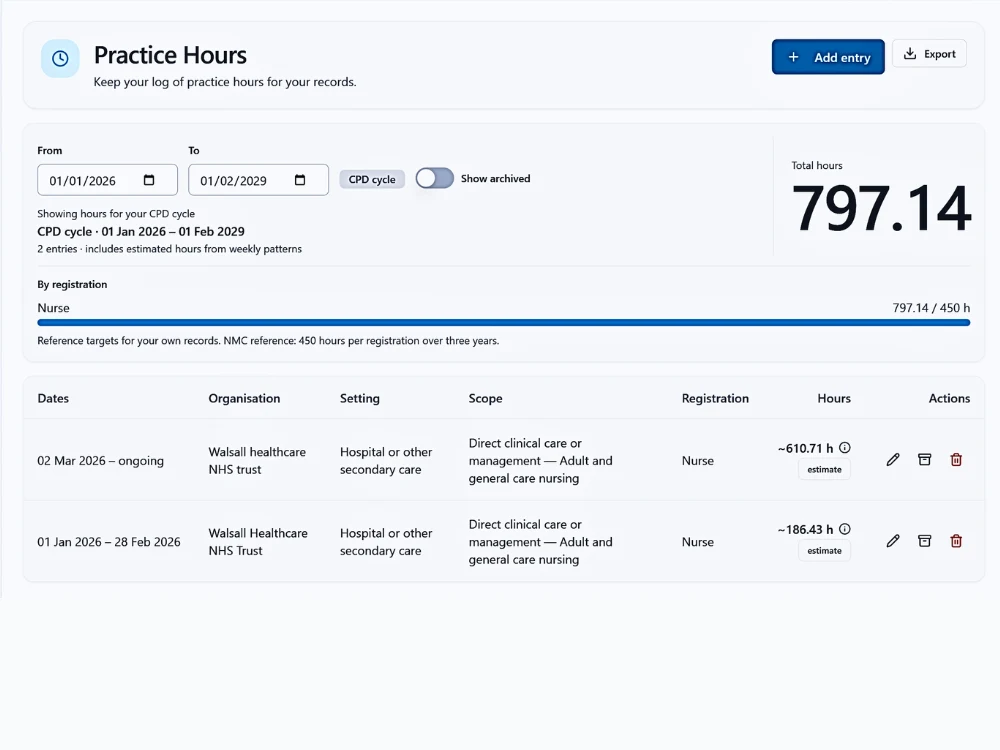Click the Hours column header
Viewport: 1000px width, 750px height.
tap(834, 399)
